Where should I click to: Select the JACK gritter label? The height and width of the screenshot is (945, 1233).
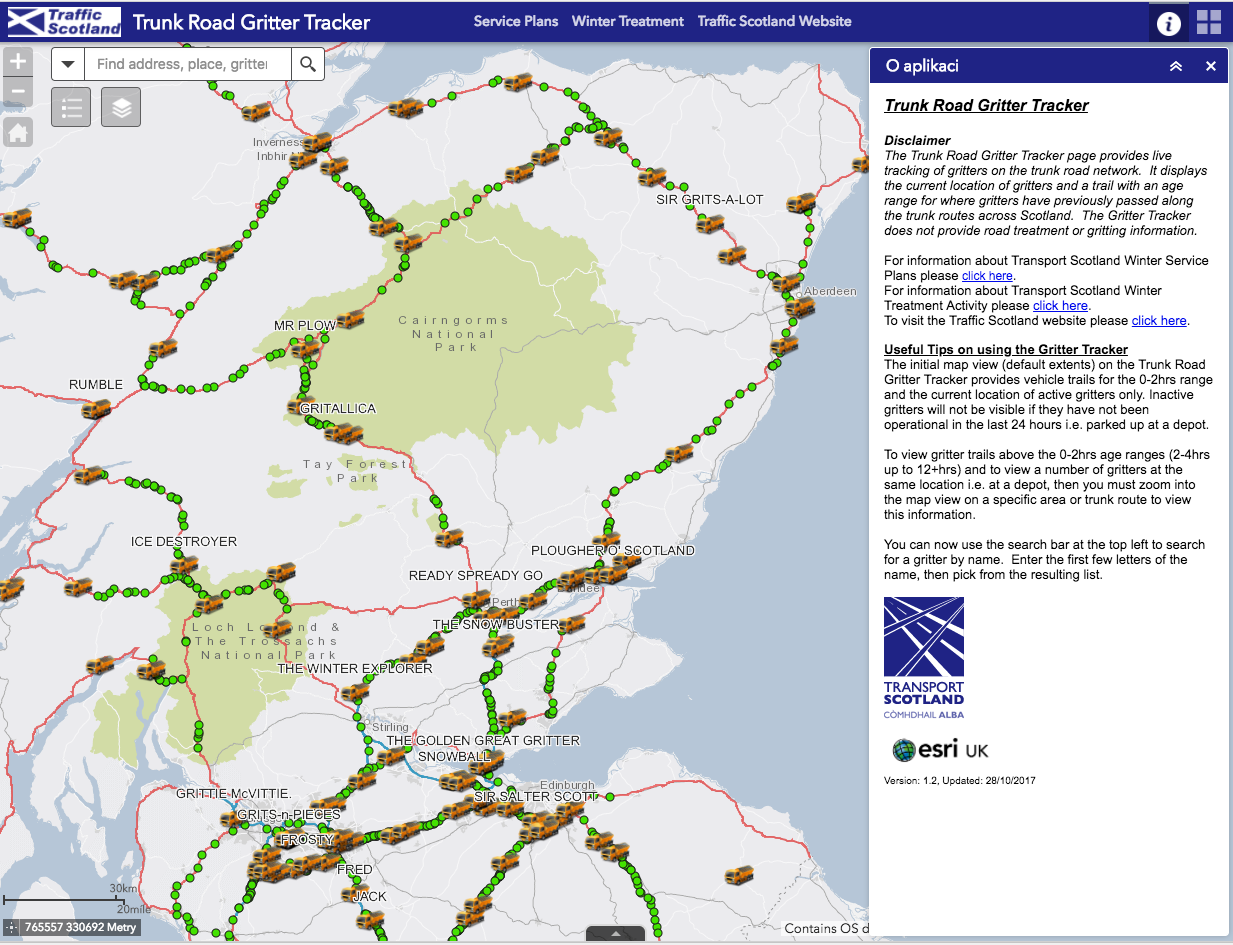[370, 897]
